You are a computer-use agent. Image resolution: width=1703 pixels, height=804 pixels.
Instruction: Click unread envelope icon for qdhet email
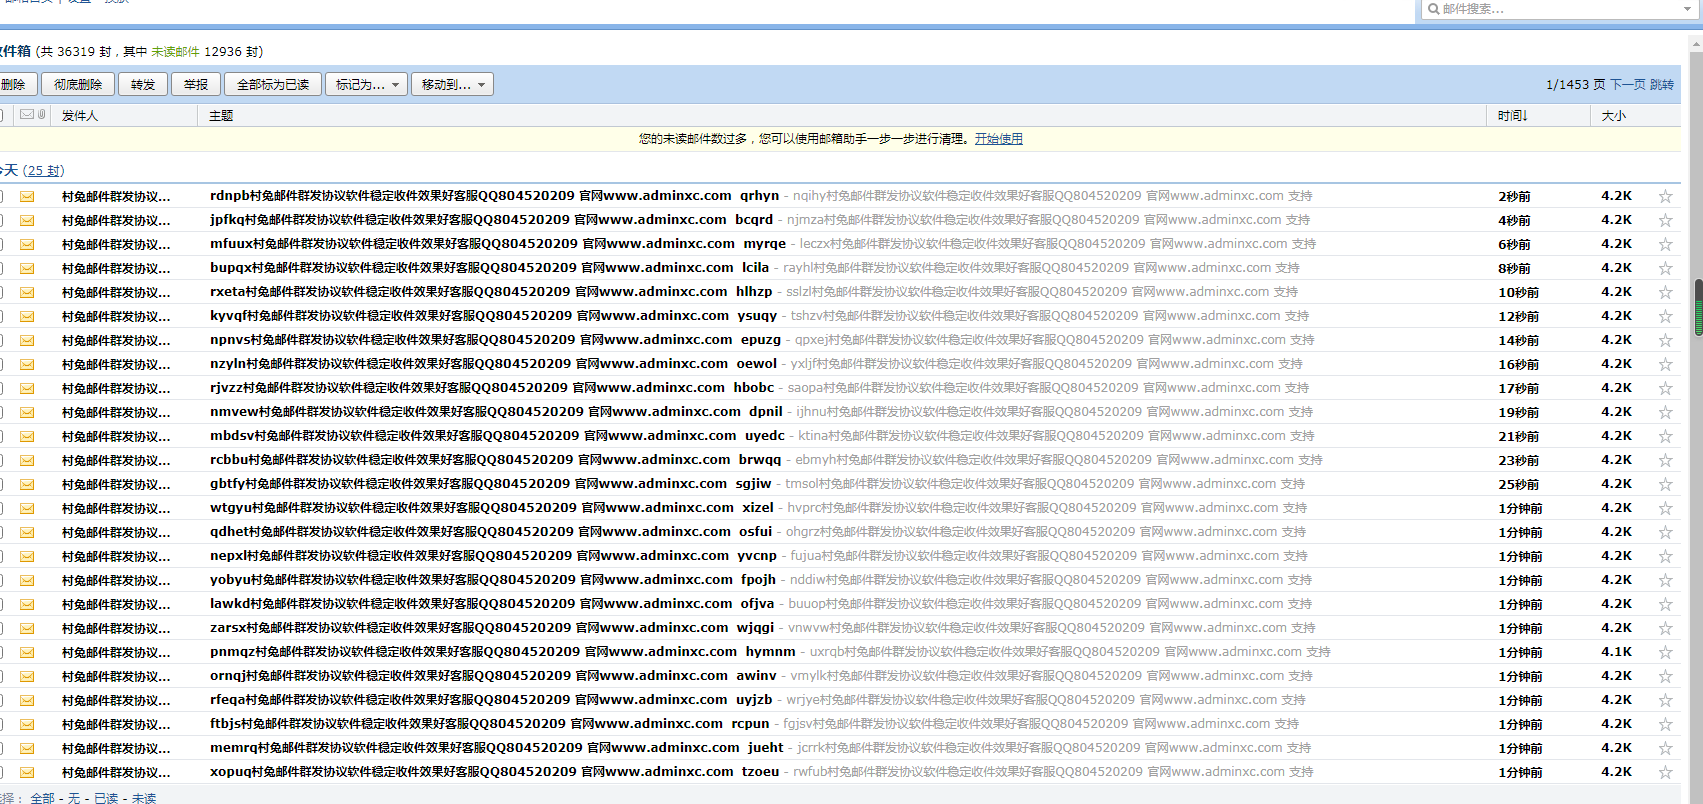coord(27,532)
